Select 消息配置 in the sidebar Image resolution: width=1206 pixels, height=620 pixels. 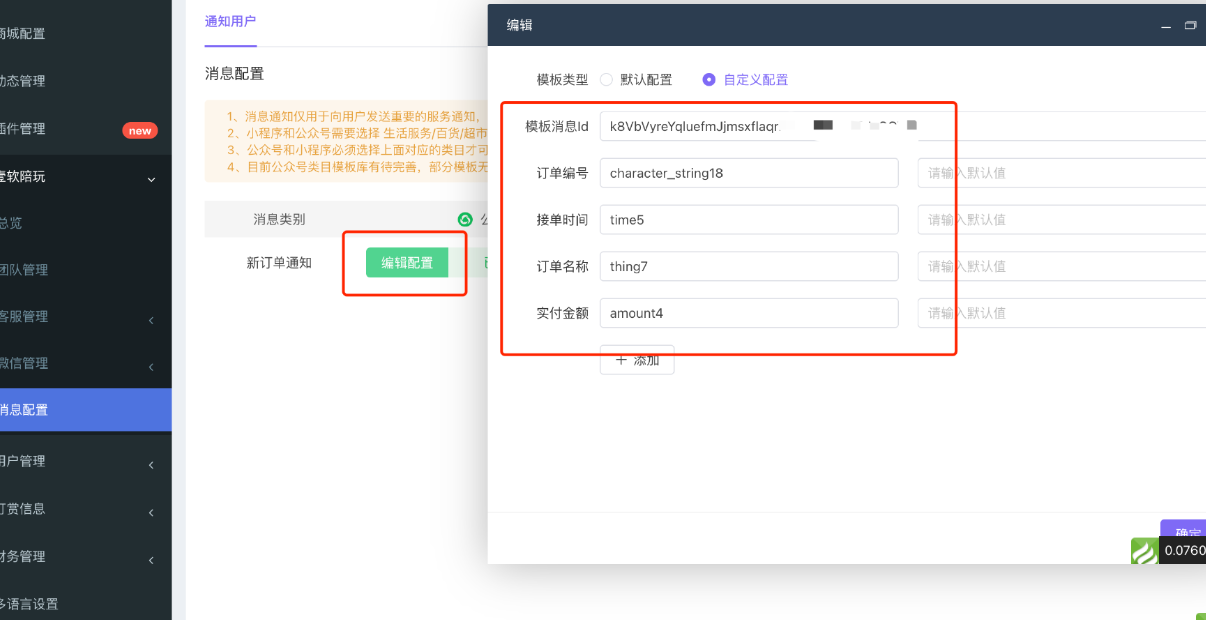85,410
